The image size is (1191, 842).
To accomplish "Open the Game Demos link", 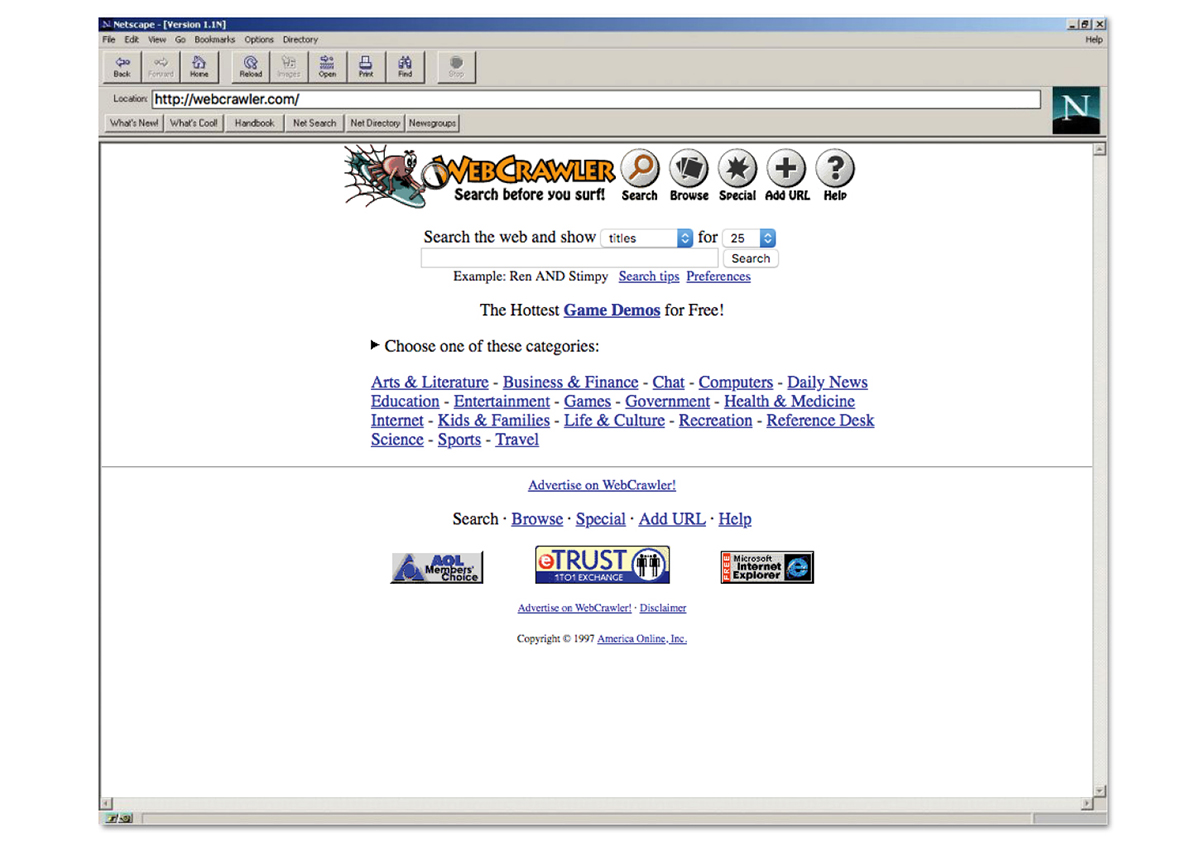I will click(x=612, y=310).
